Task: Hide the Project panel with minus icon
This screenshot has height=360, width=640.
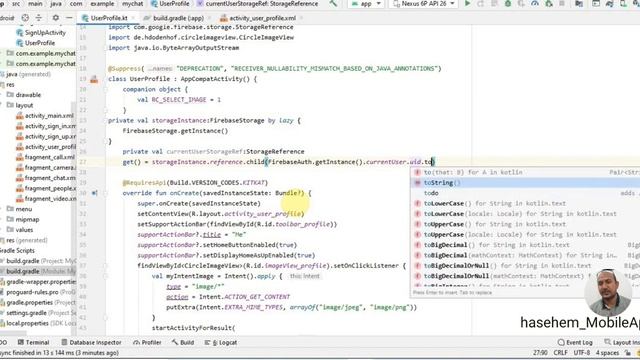Action: coord(69,18)
